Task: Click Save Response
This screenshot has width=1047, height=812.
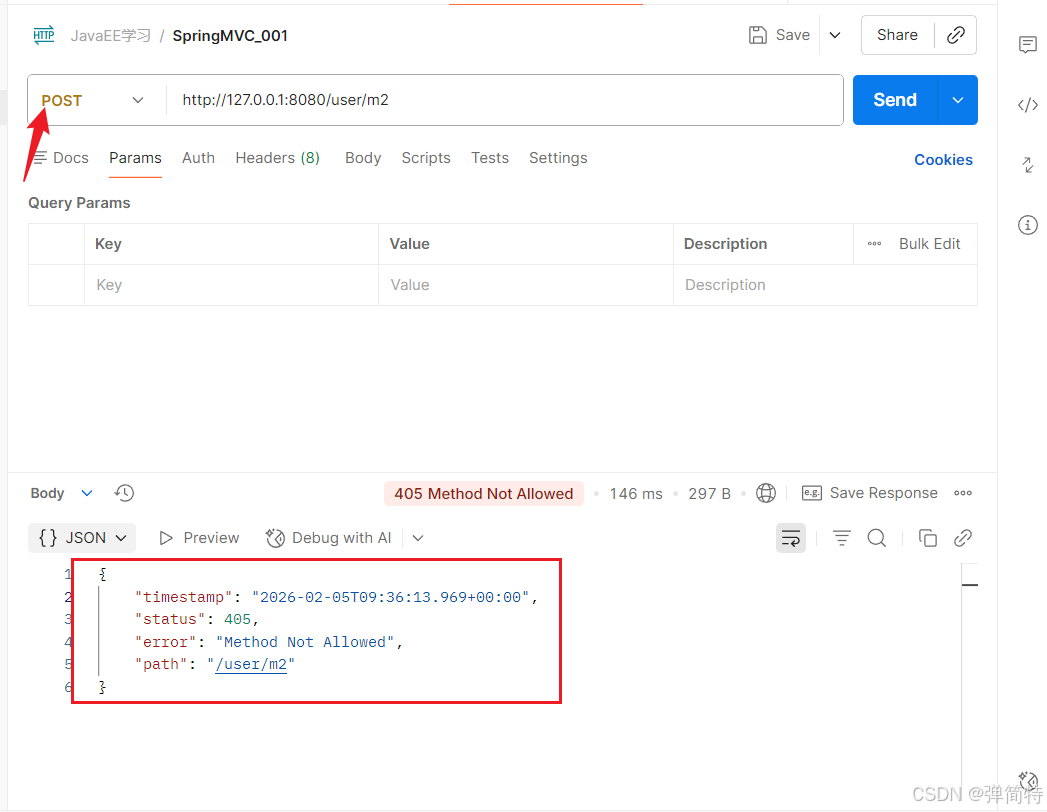Action: point(883,493)
